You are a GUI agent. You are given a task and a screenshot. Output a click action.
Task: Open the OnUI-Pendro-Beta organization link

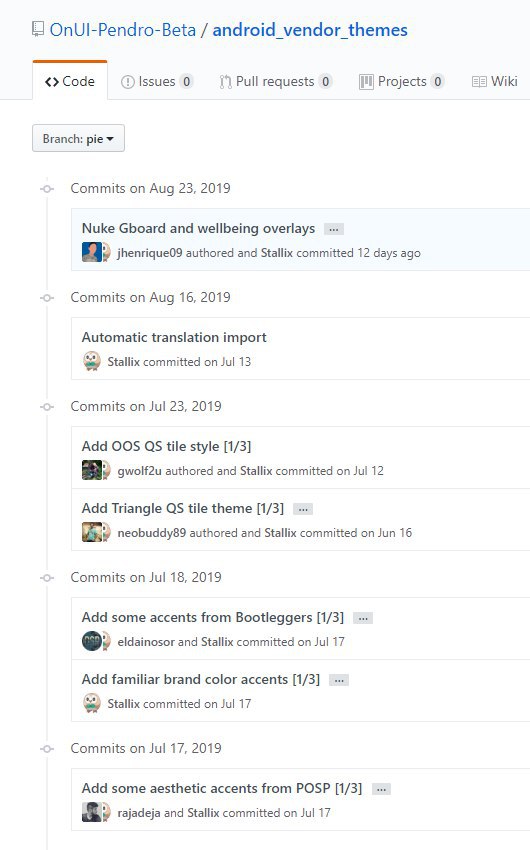[122, 29]
